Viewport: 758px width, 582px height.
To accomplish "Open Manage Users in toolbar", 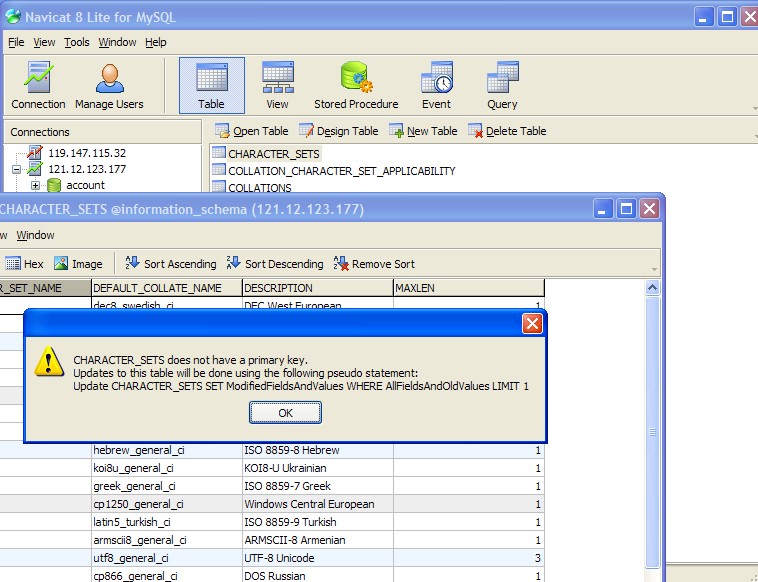I will pyautogui.click(x=109, y=86).
